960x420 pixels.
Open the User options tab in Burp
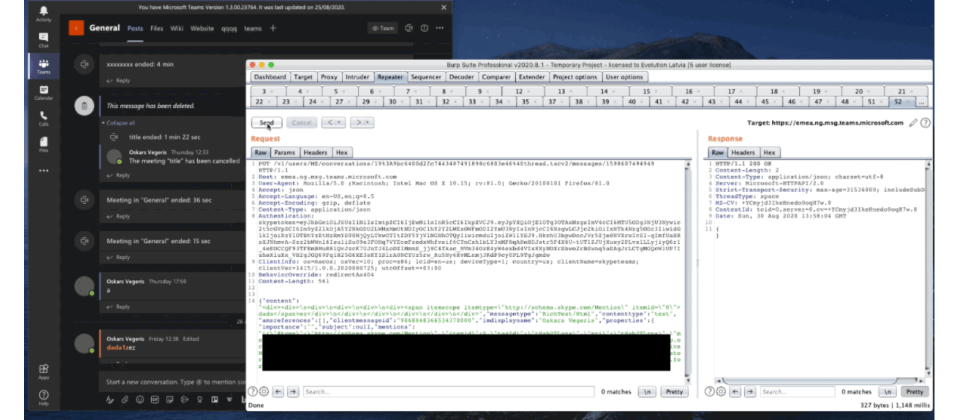(624, 77)
